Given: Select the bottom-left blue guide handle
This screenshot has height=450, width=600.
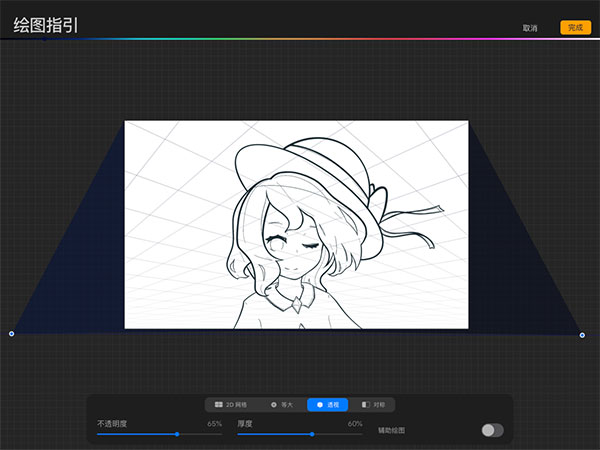Looking at the screenshot, I should 11,334.
